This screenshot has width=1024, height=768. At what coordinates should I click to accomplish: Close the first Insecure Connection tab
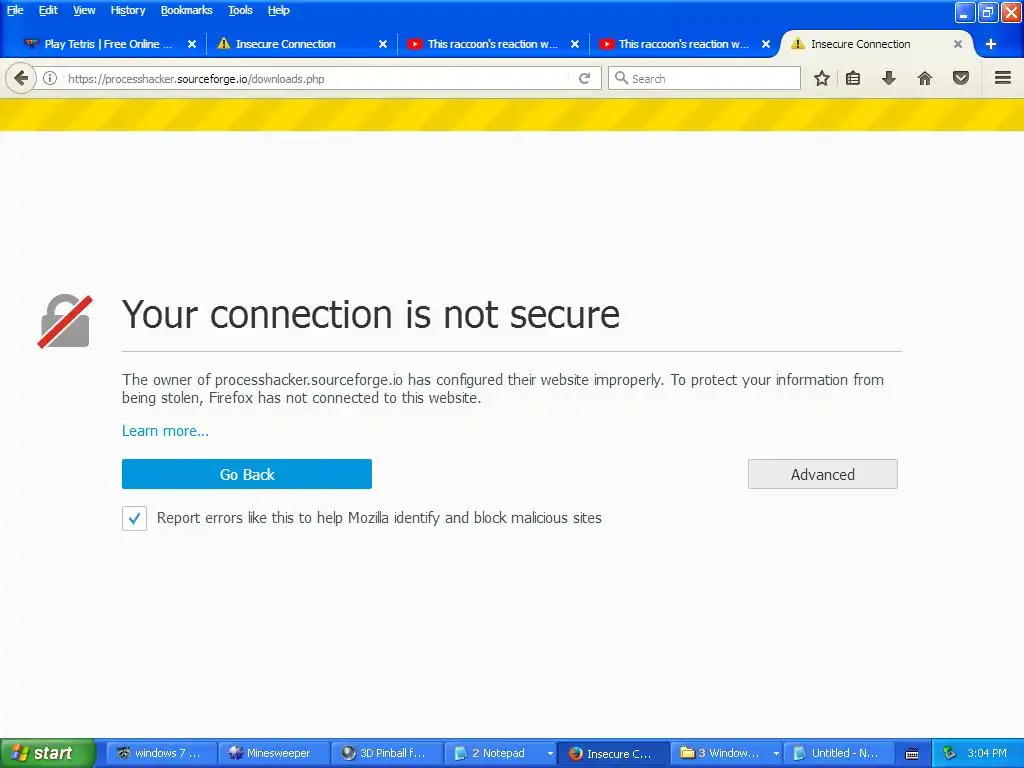click(383, 44)
